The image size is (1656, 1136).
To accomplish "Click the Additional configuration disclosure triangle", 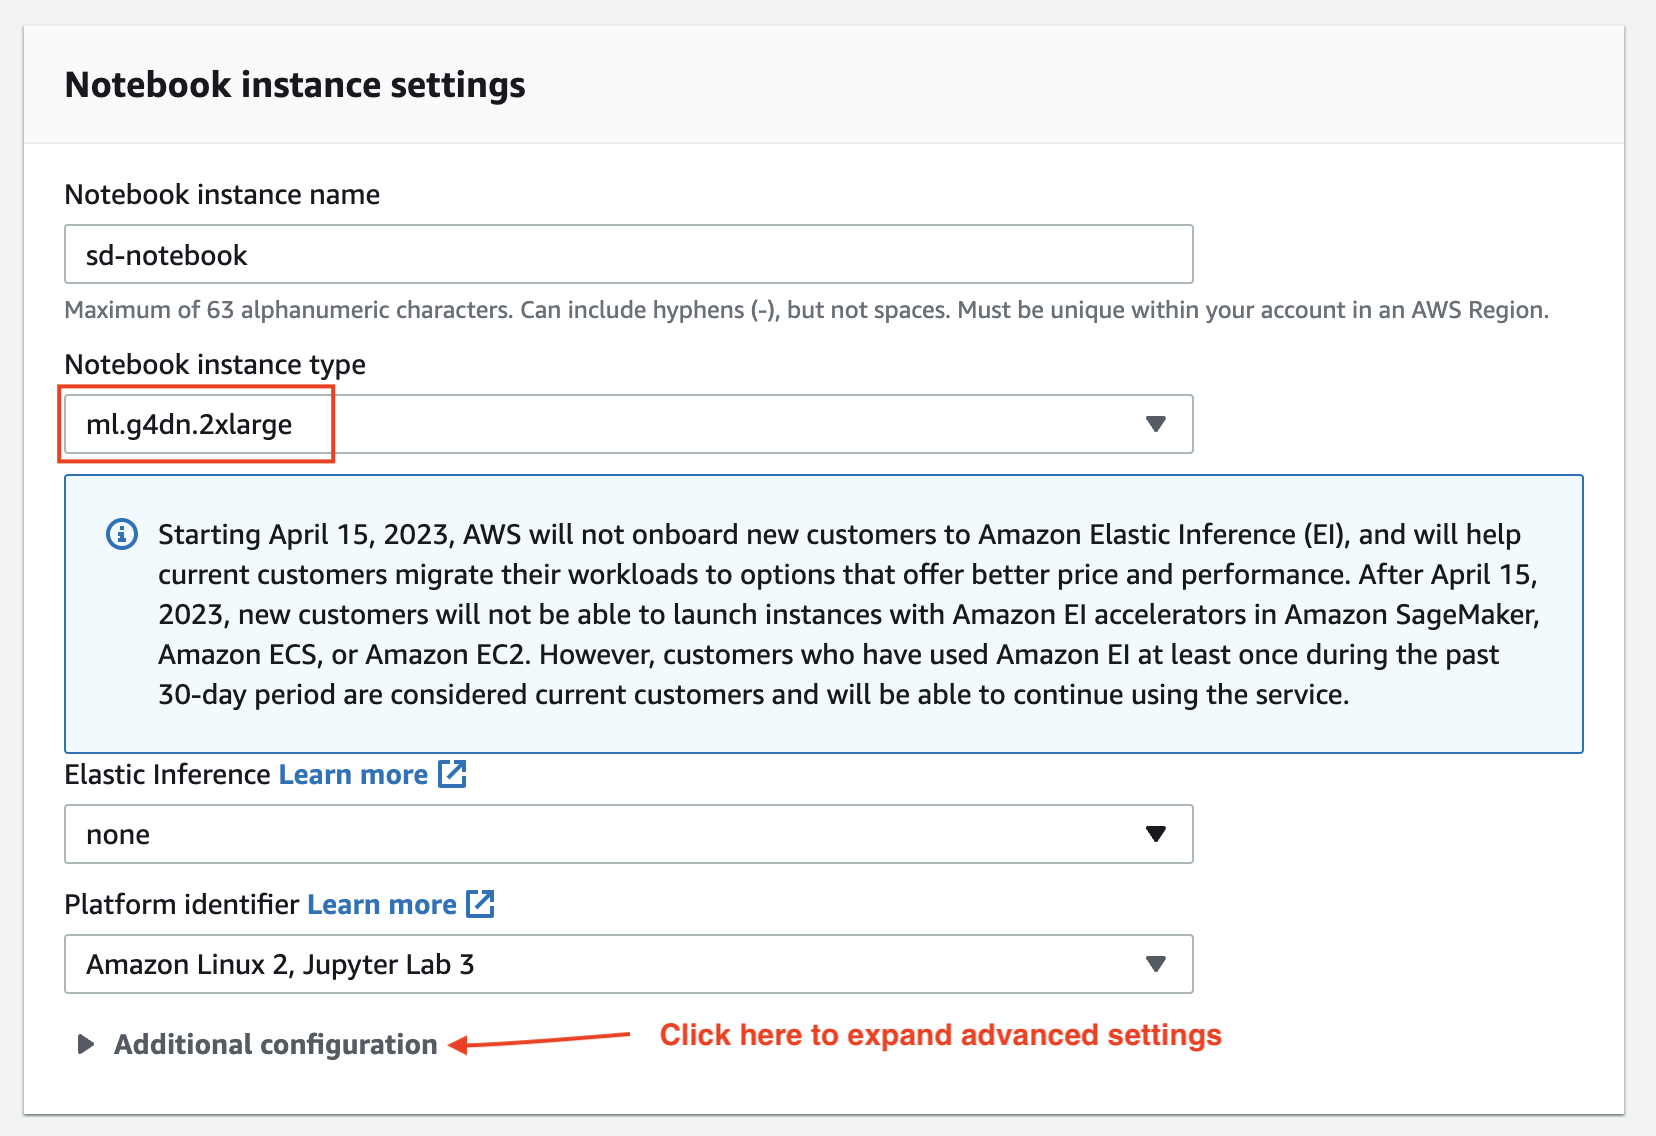I will [86, 1044].
